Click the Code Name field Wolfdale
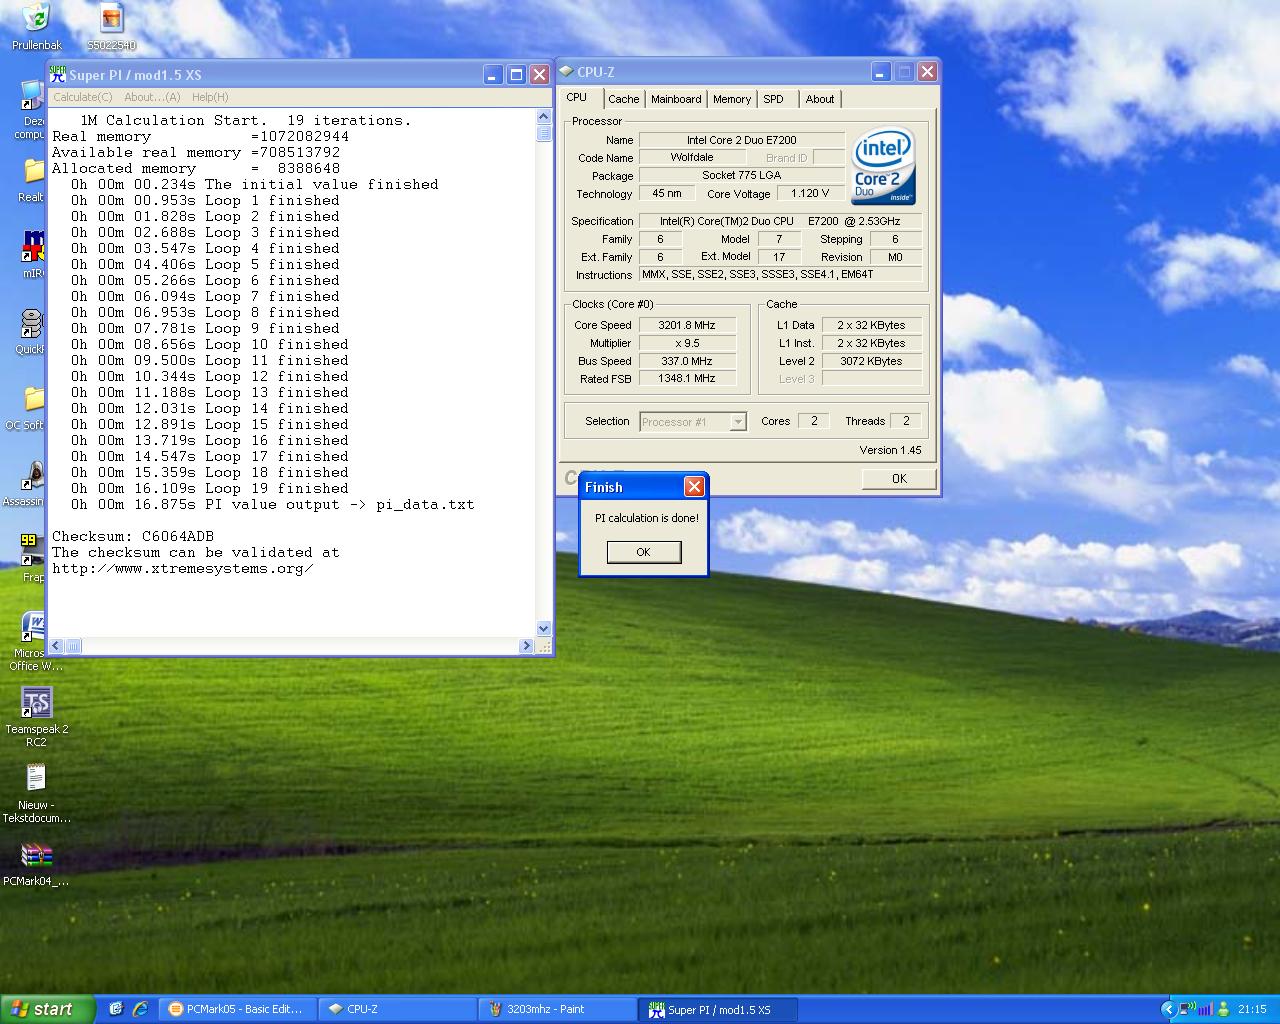 click(x=692, y=158)
